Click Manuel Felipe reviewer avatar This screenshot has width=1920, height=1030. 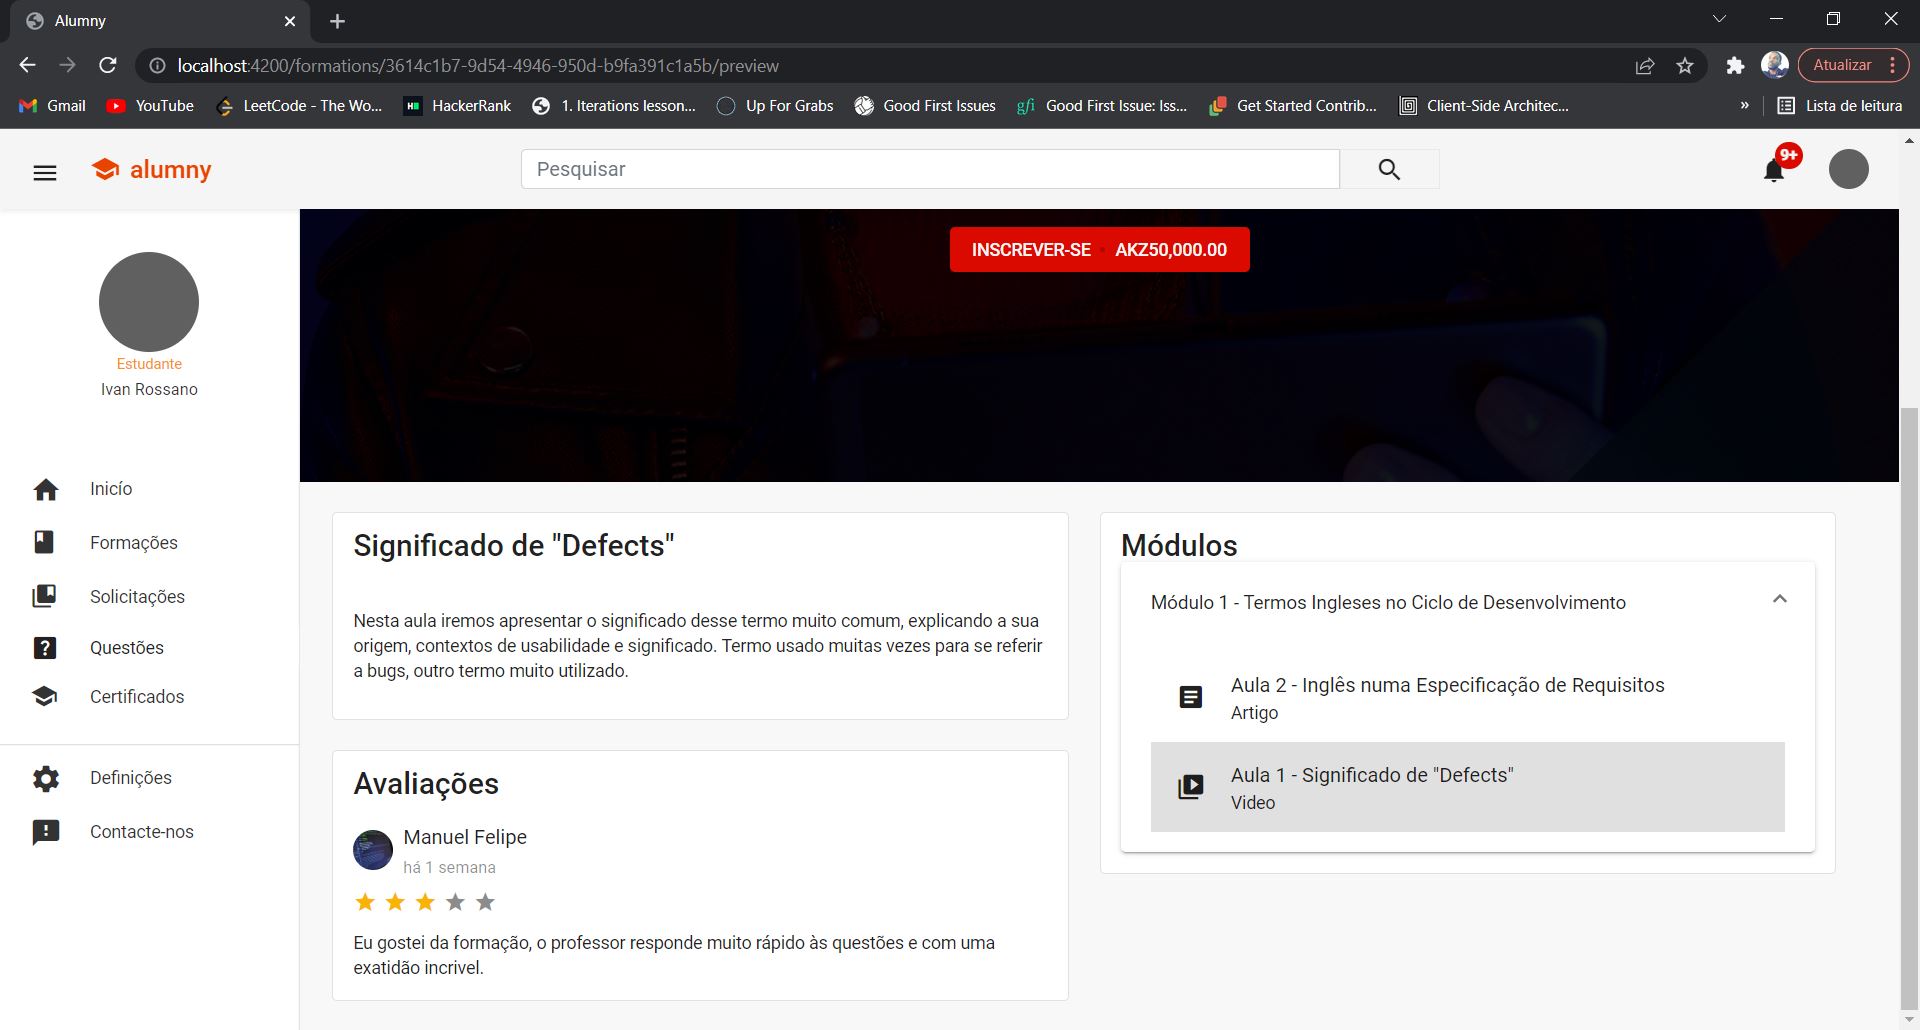(x=373, y=850)
